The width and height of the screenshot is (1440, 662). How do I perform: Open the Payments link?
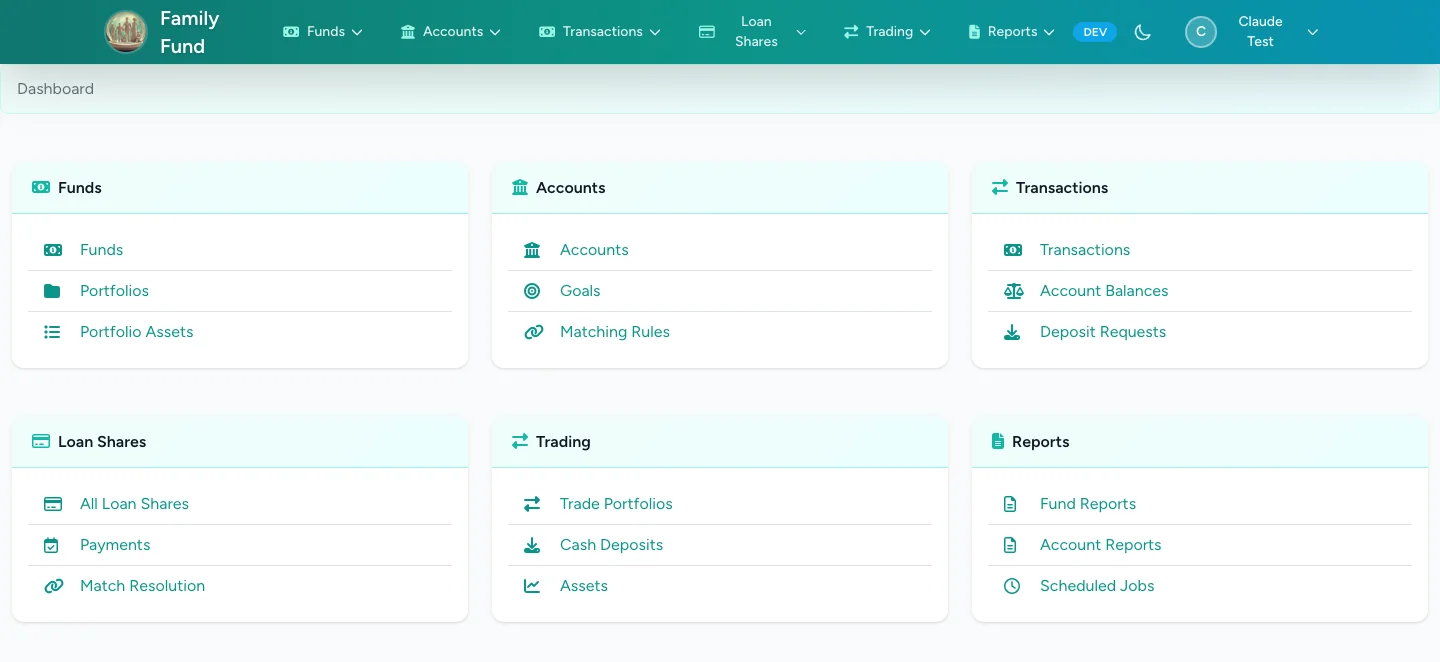pos(115,545)
